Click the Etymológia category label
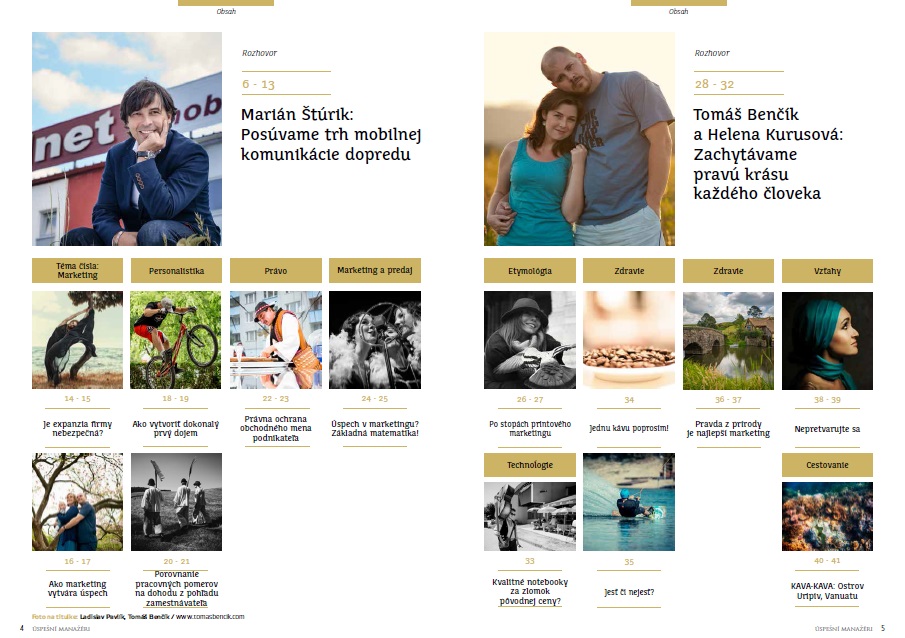The width and height of the screenshot is (905, 638). point(530,270)
